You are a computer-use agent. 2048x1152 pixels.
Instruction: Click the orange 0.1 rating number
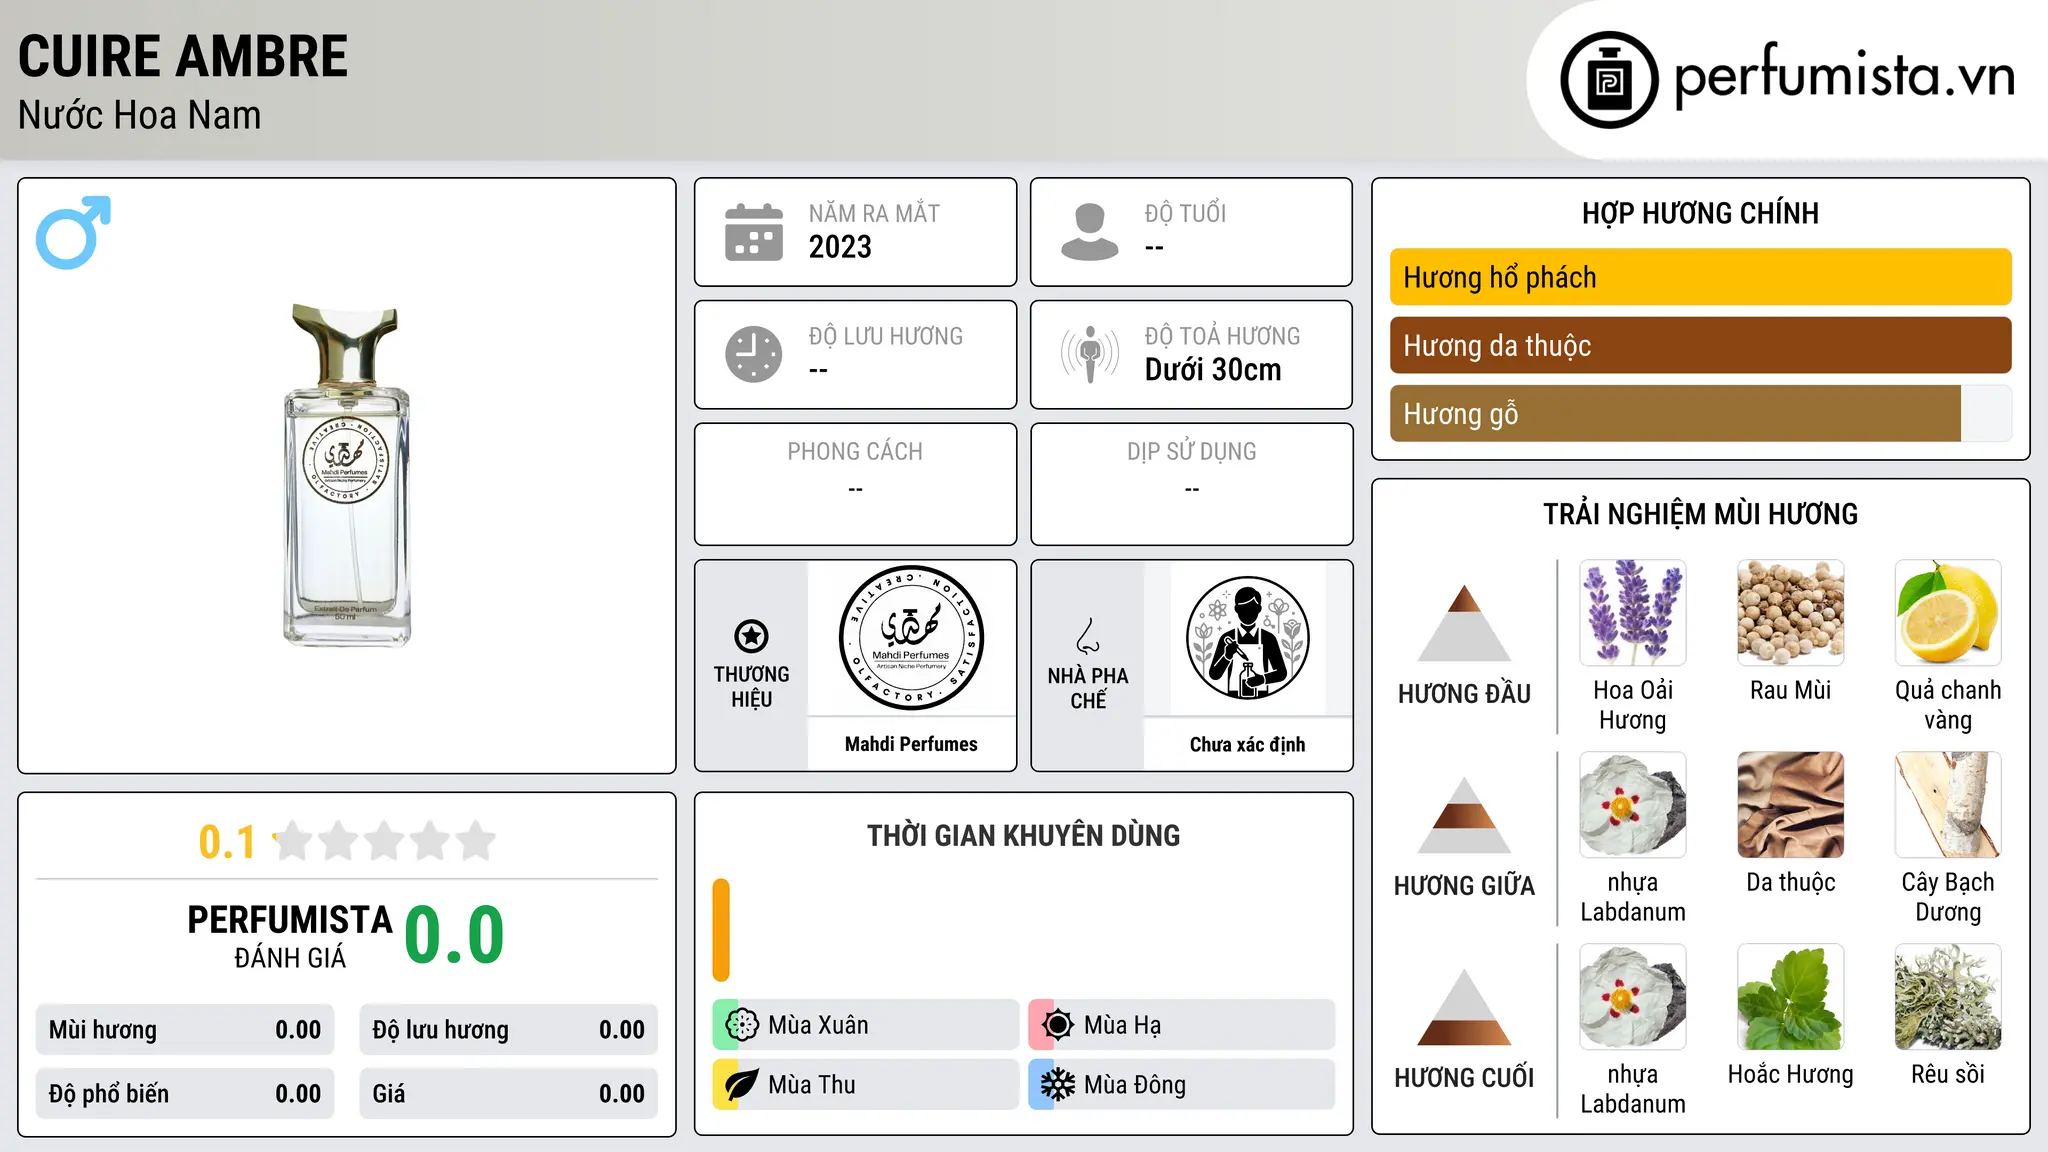(227, 842)
